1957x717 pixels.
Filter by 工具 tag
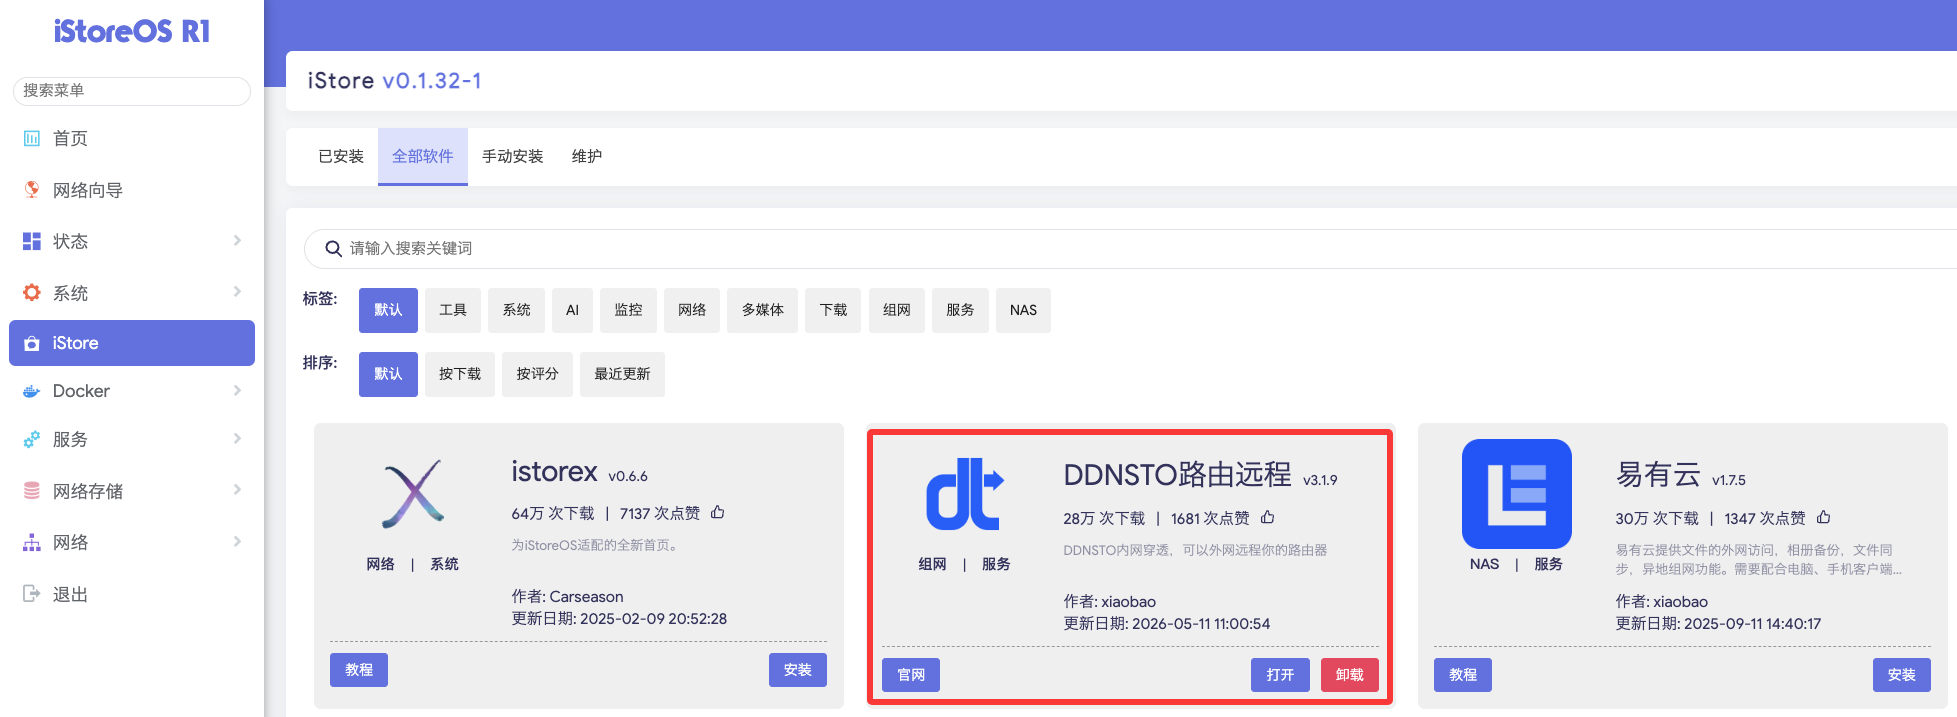point(453,310)
